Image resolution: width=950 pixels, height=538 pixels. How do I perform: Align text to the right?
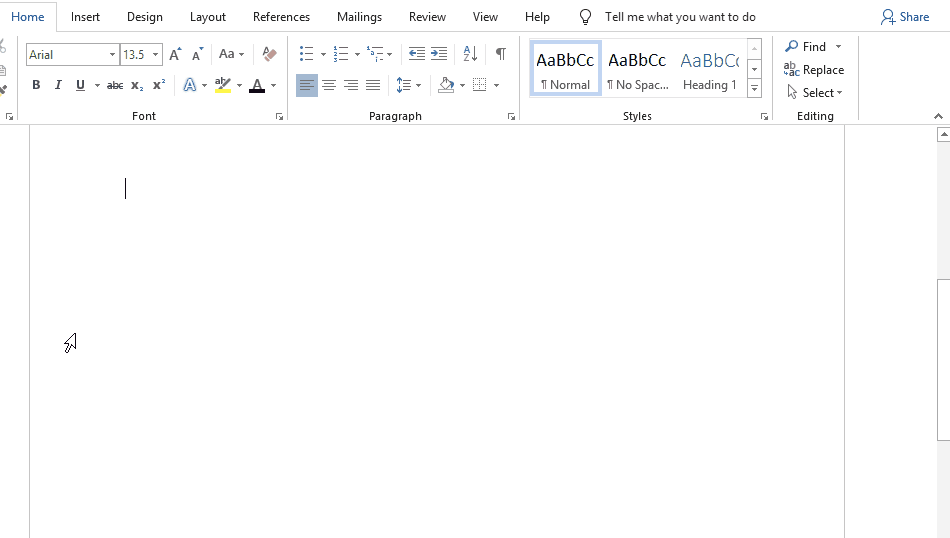click(x=351, y=85)
